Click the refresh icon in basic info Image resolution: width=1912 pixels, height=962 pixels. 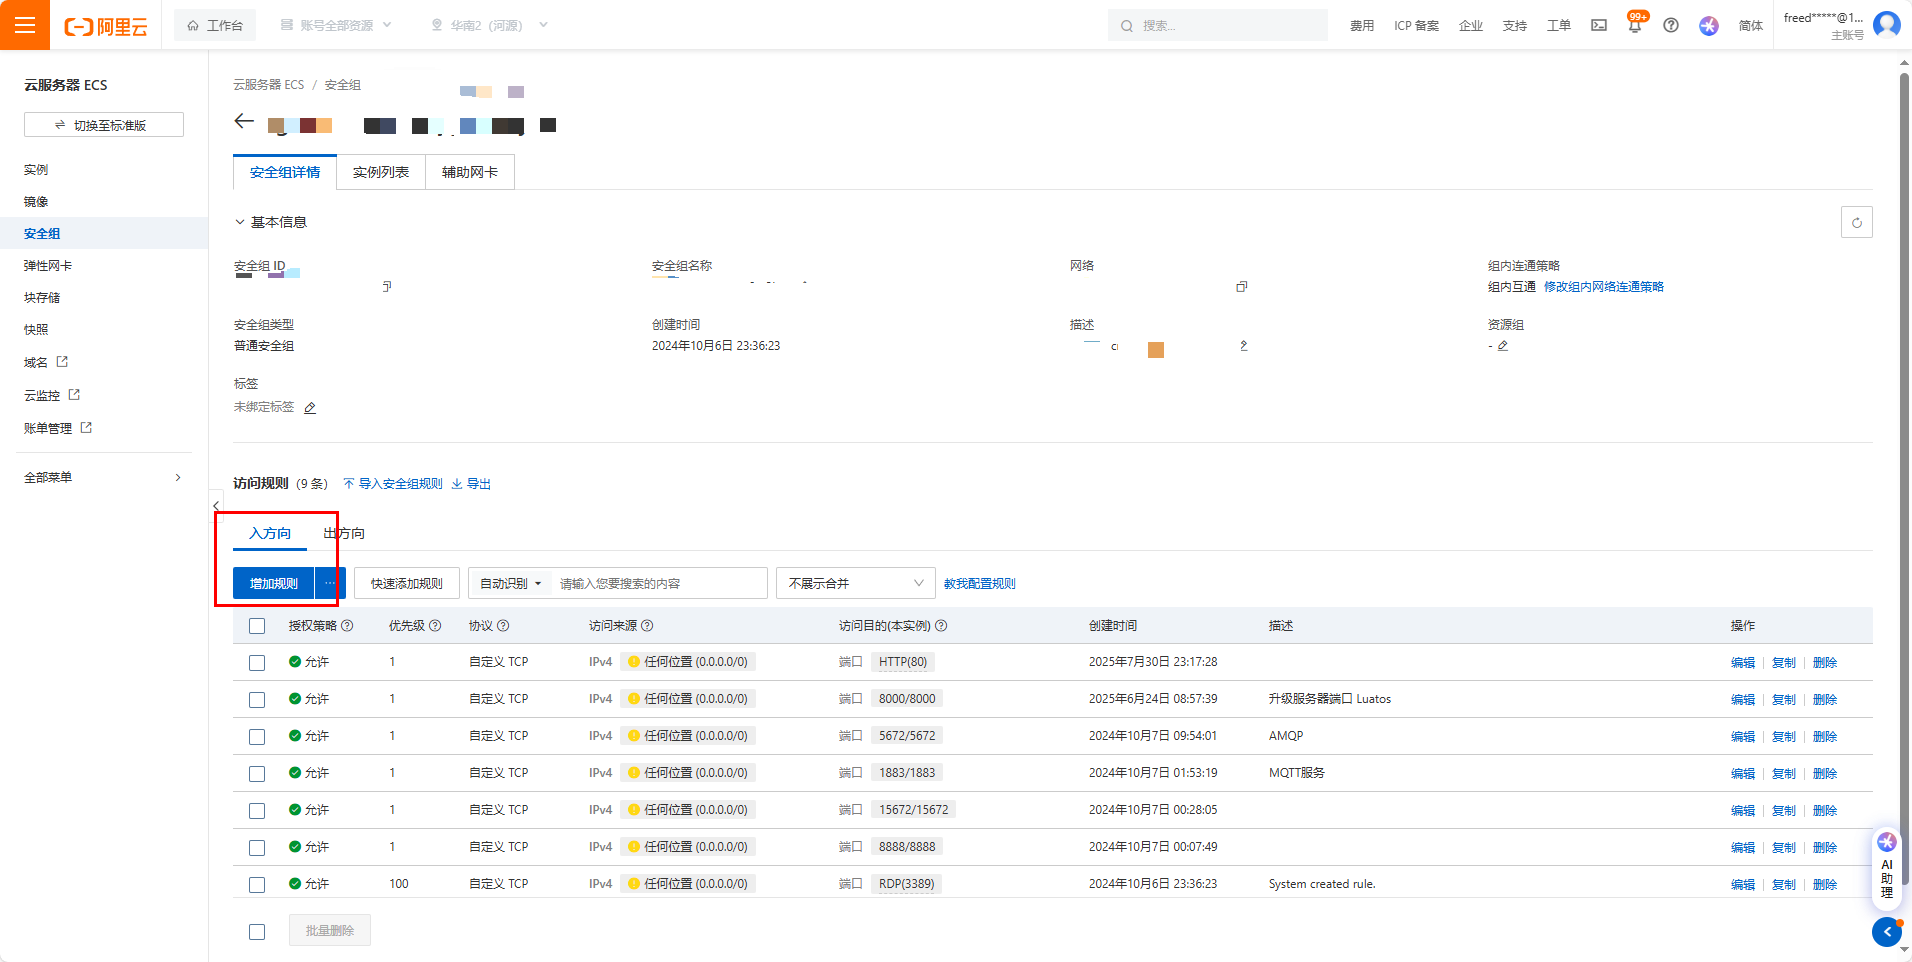click(1856, 222)
